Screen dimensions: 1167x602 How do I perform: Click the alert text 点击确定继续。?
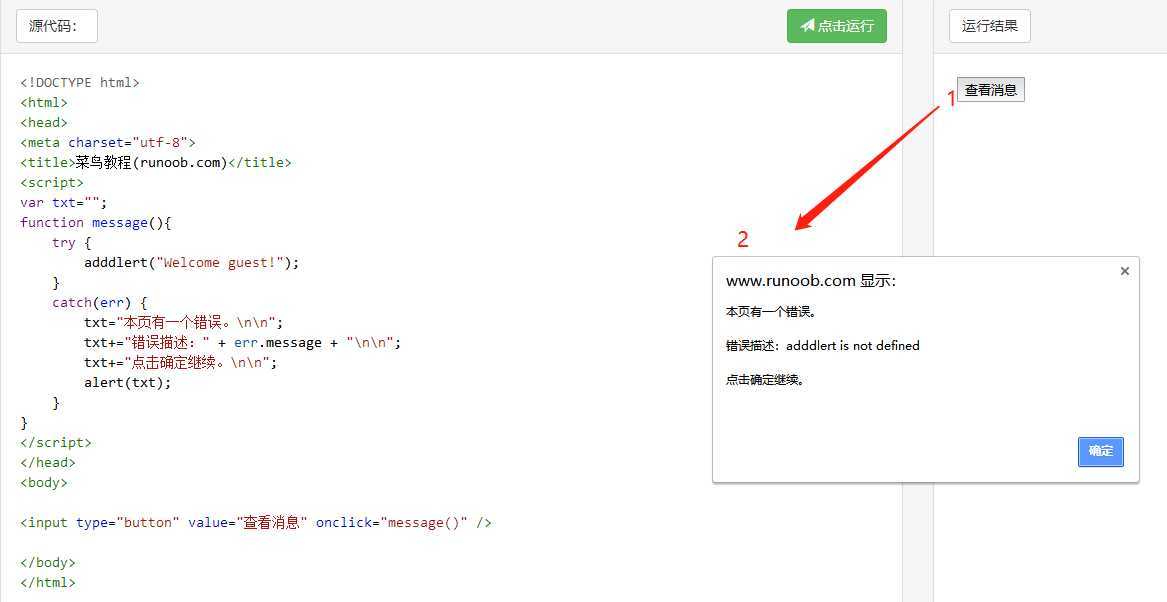(766, 380)
